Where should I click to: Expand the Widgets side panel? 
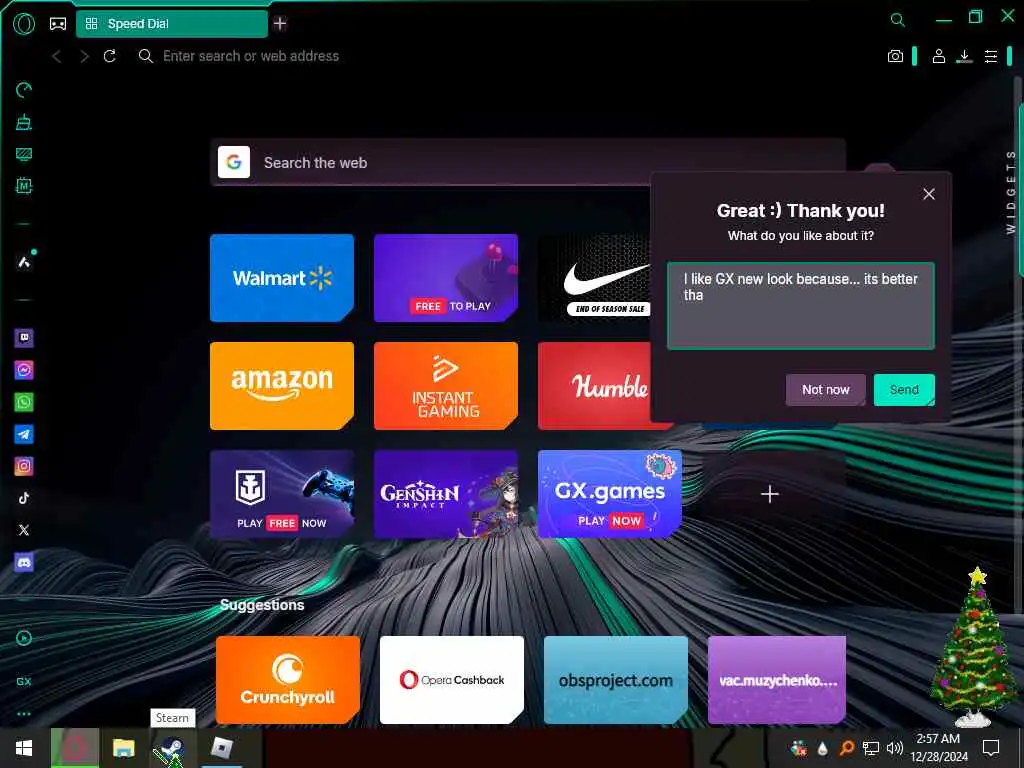coord(1011,191)
